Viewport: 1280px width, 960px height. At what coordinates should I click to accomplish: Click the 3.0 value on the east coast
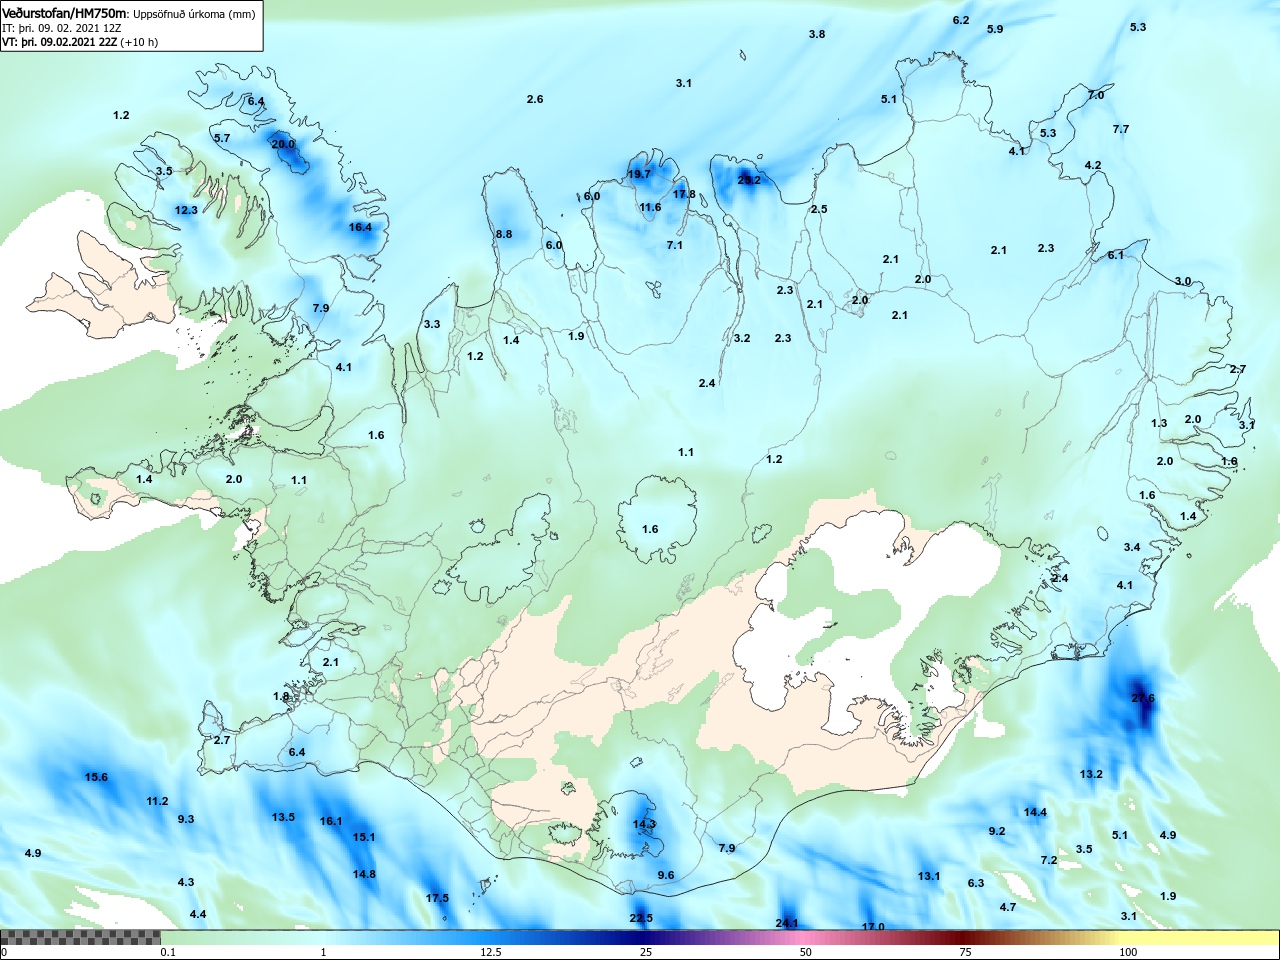point(1183,281)
